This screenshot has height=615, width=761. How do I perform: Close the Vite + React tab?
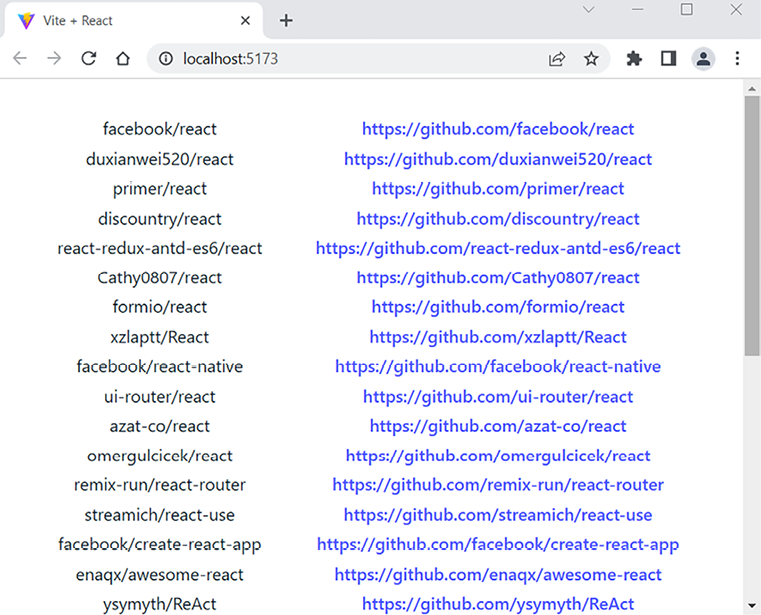pyautogui.click(x=245, y=21)
